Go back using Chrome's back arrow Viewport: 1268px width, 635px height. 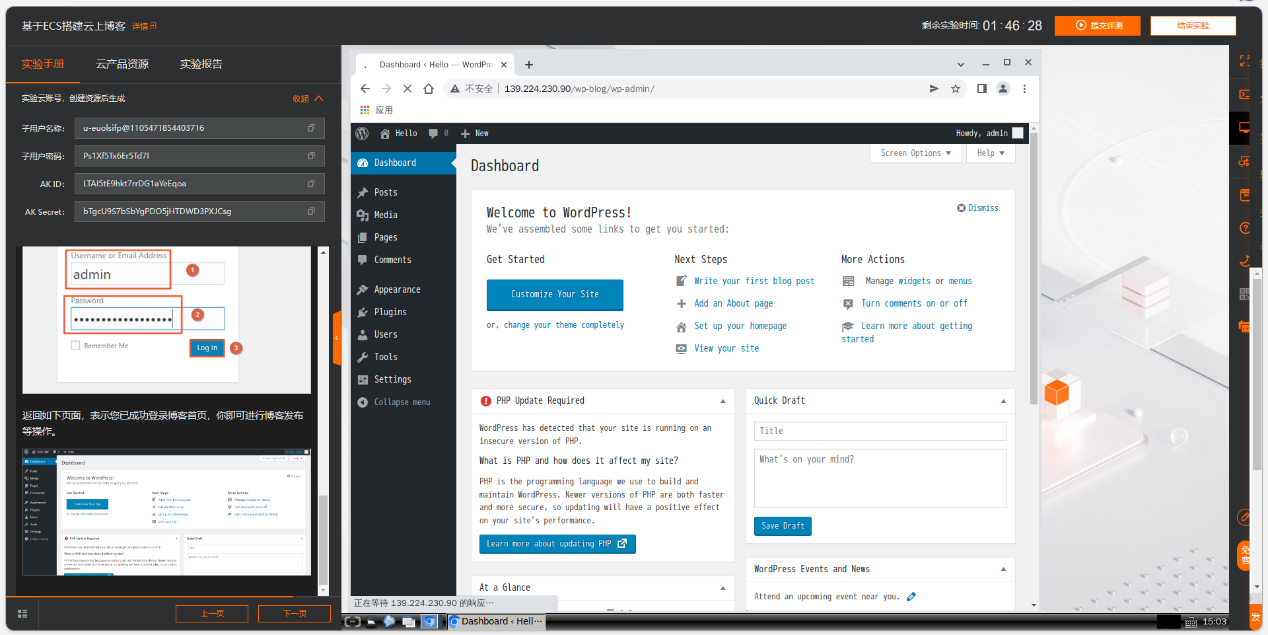tap(365, 88)
